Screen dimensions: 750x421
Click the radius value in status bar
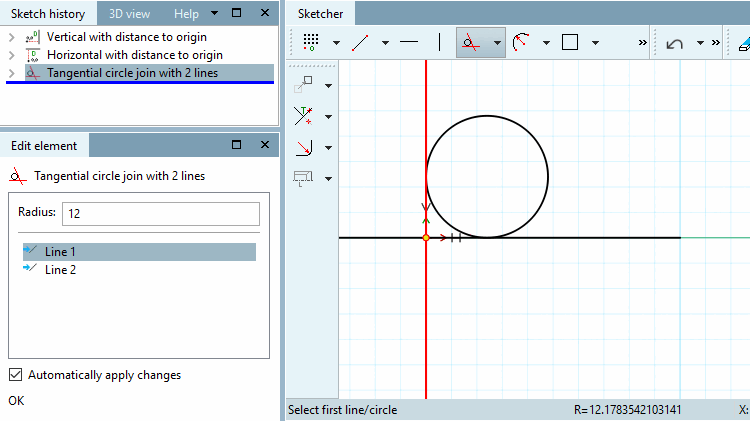click(x=628, y=410)
